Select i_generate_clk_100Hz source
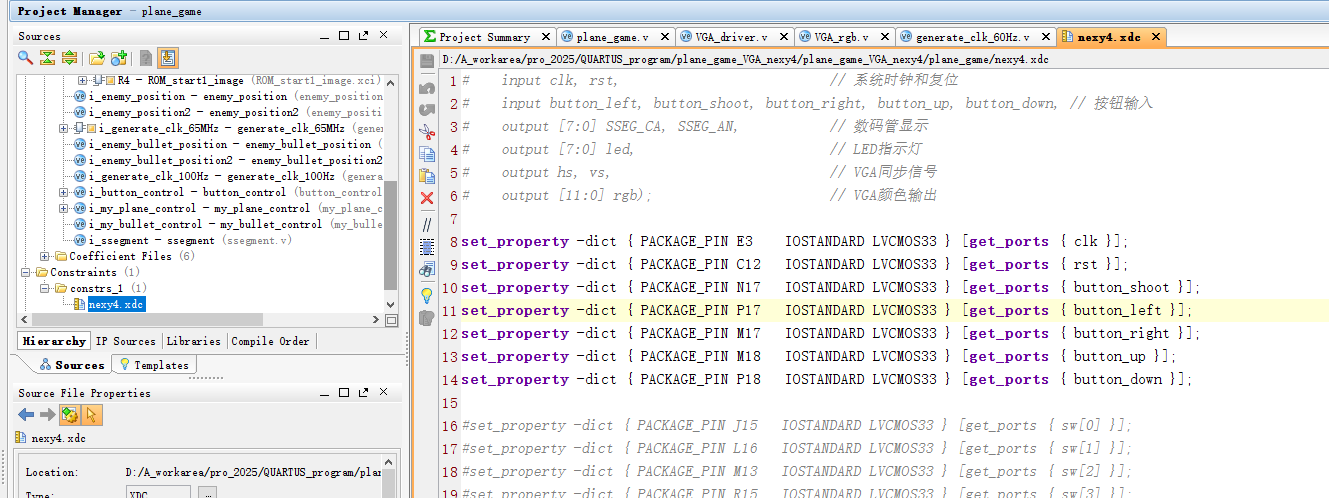Image resolution: width=1329 pixels, height=498 pixels. click(229, 176)
